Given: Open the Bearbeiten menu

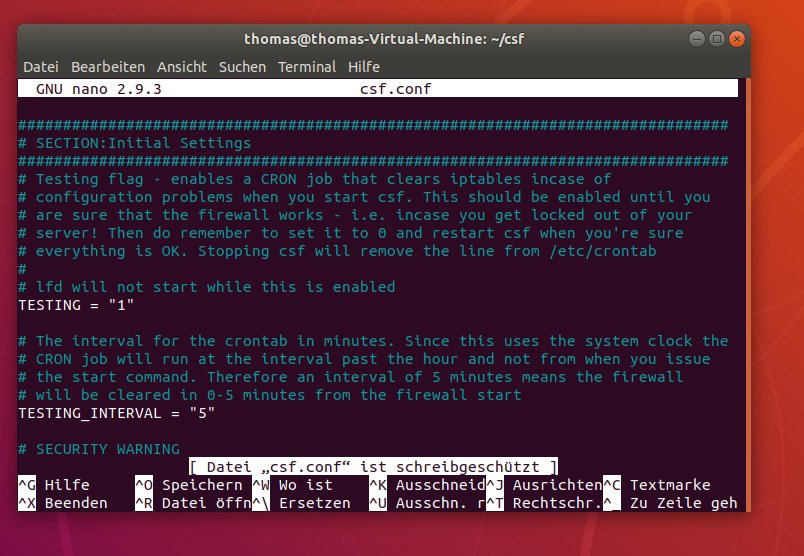Looking at the screenshot, I should coord(108,67).
